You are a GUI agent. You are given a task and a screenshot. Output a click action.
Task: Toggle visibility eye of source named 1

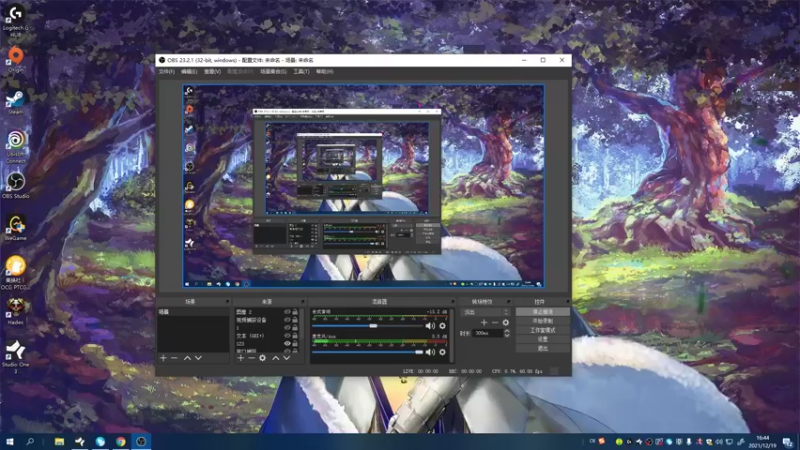(x=287, y=328)
